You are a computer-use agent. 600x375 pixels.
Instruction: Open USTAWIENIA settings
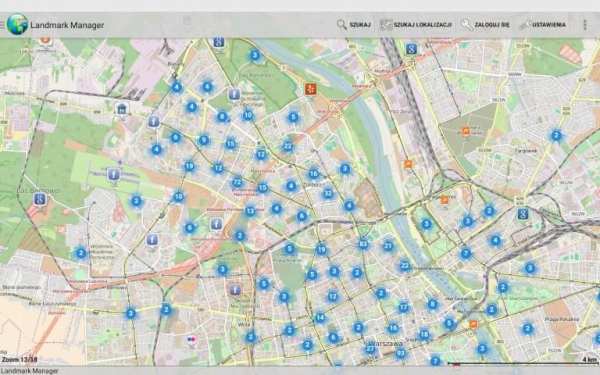pos(542,25)
